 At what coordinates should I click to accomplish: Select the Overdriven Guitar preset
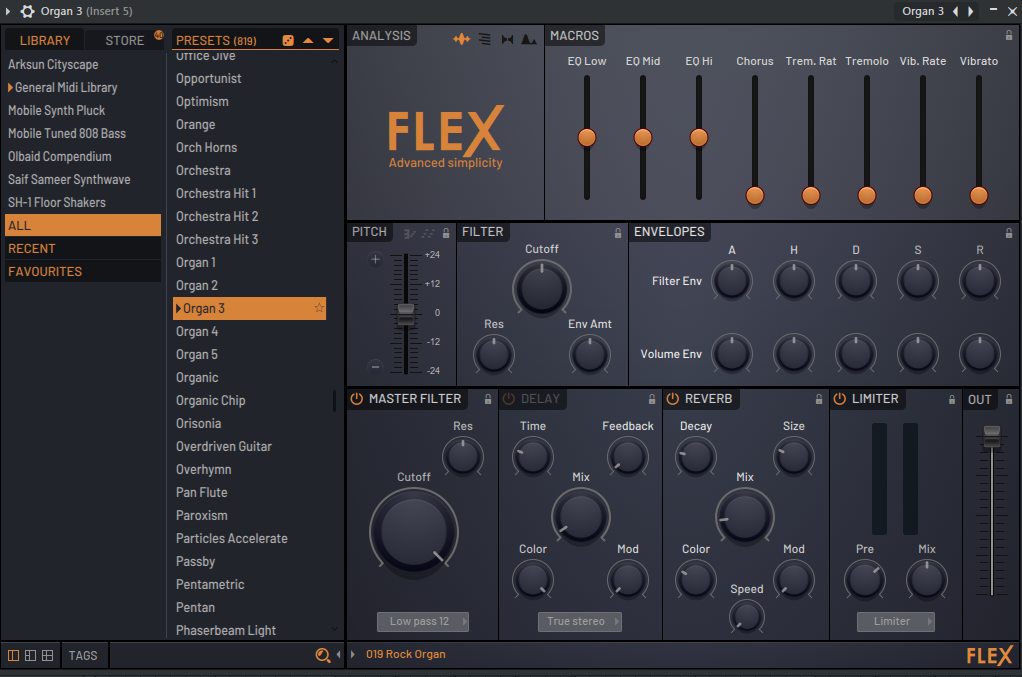[224, 446]
